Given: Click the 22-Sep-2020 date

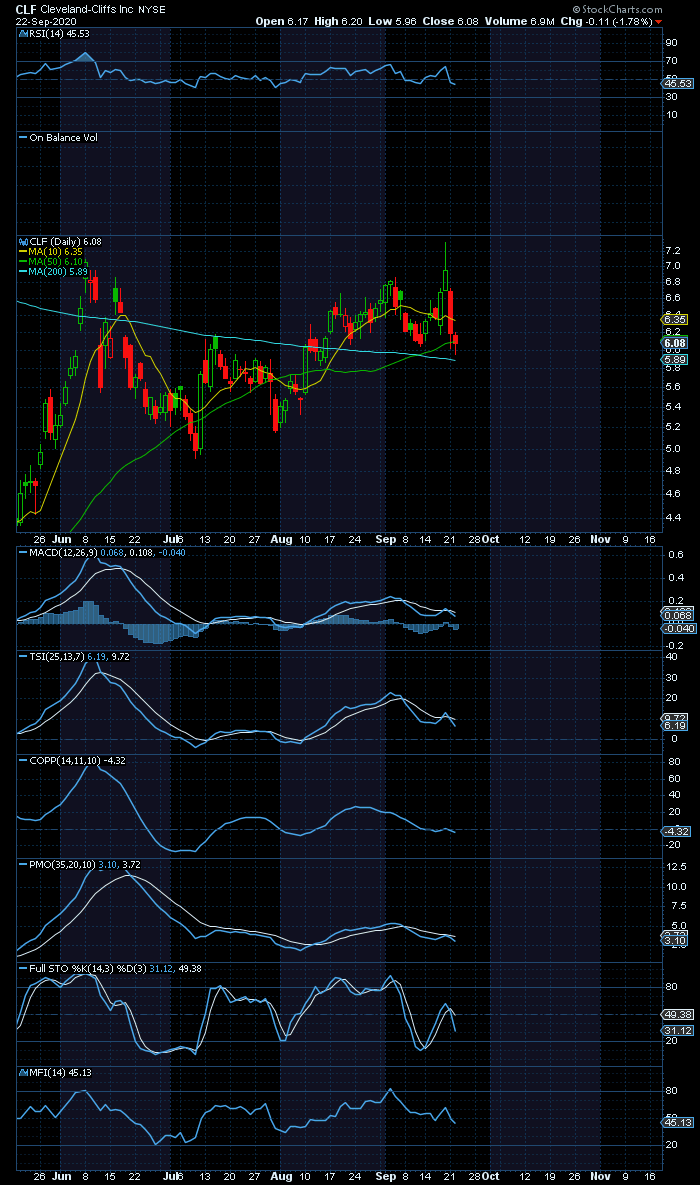Looking at the screenshot, I should pos(46,21).
